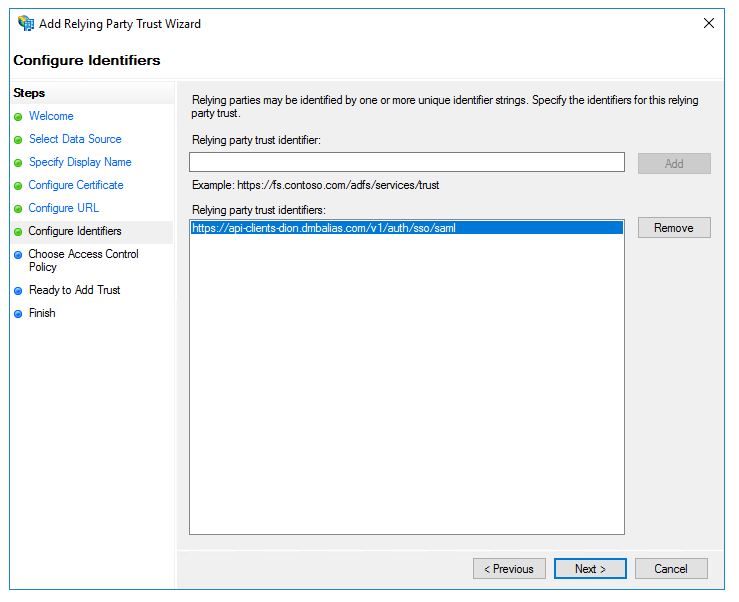This screenshot has height=602, width=739.
Task: Navigate to Configure URL step
Action: [64, 208]
